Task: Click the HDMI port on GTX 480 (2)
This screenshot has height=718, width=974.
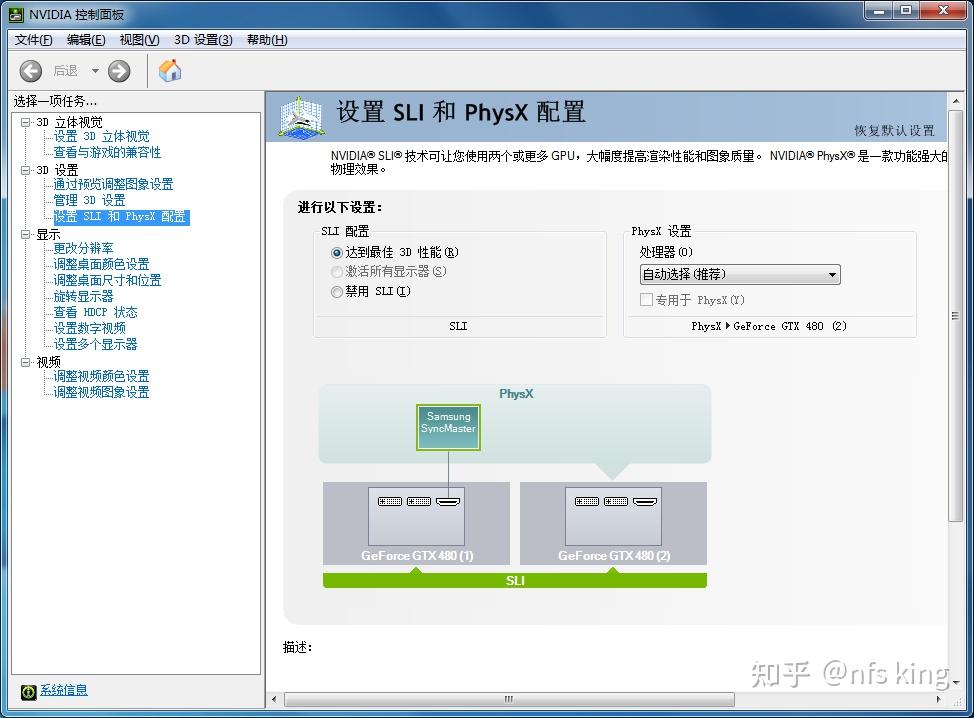Action: click(645, 501)
